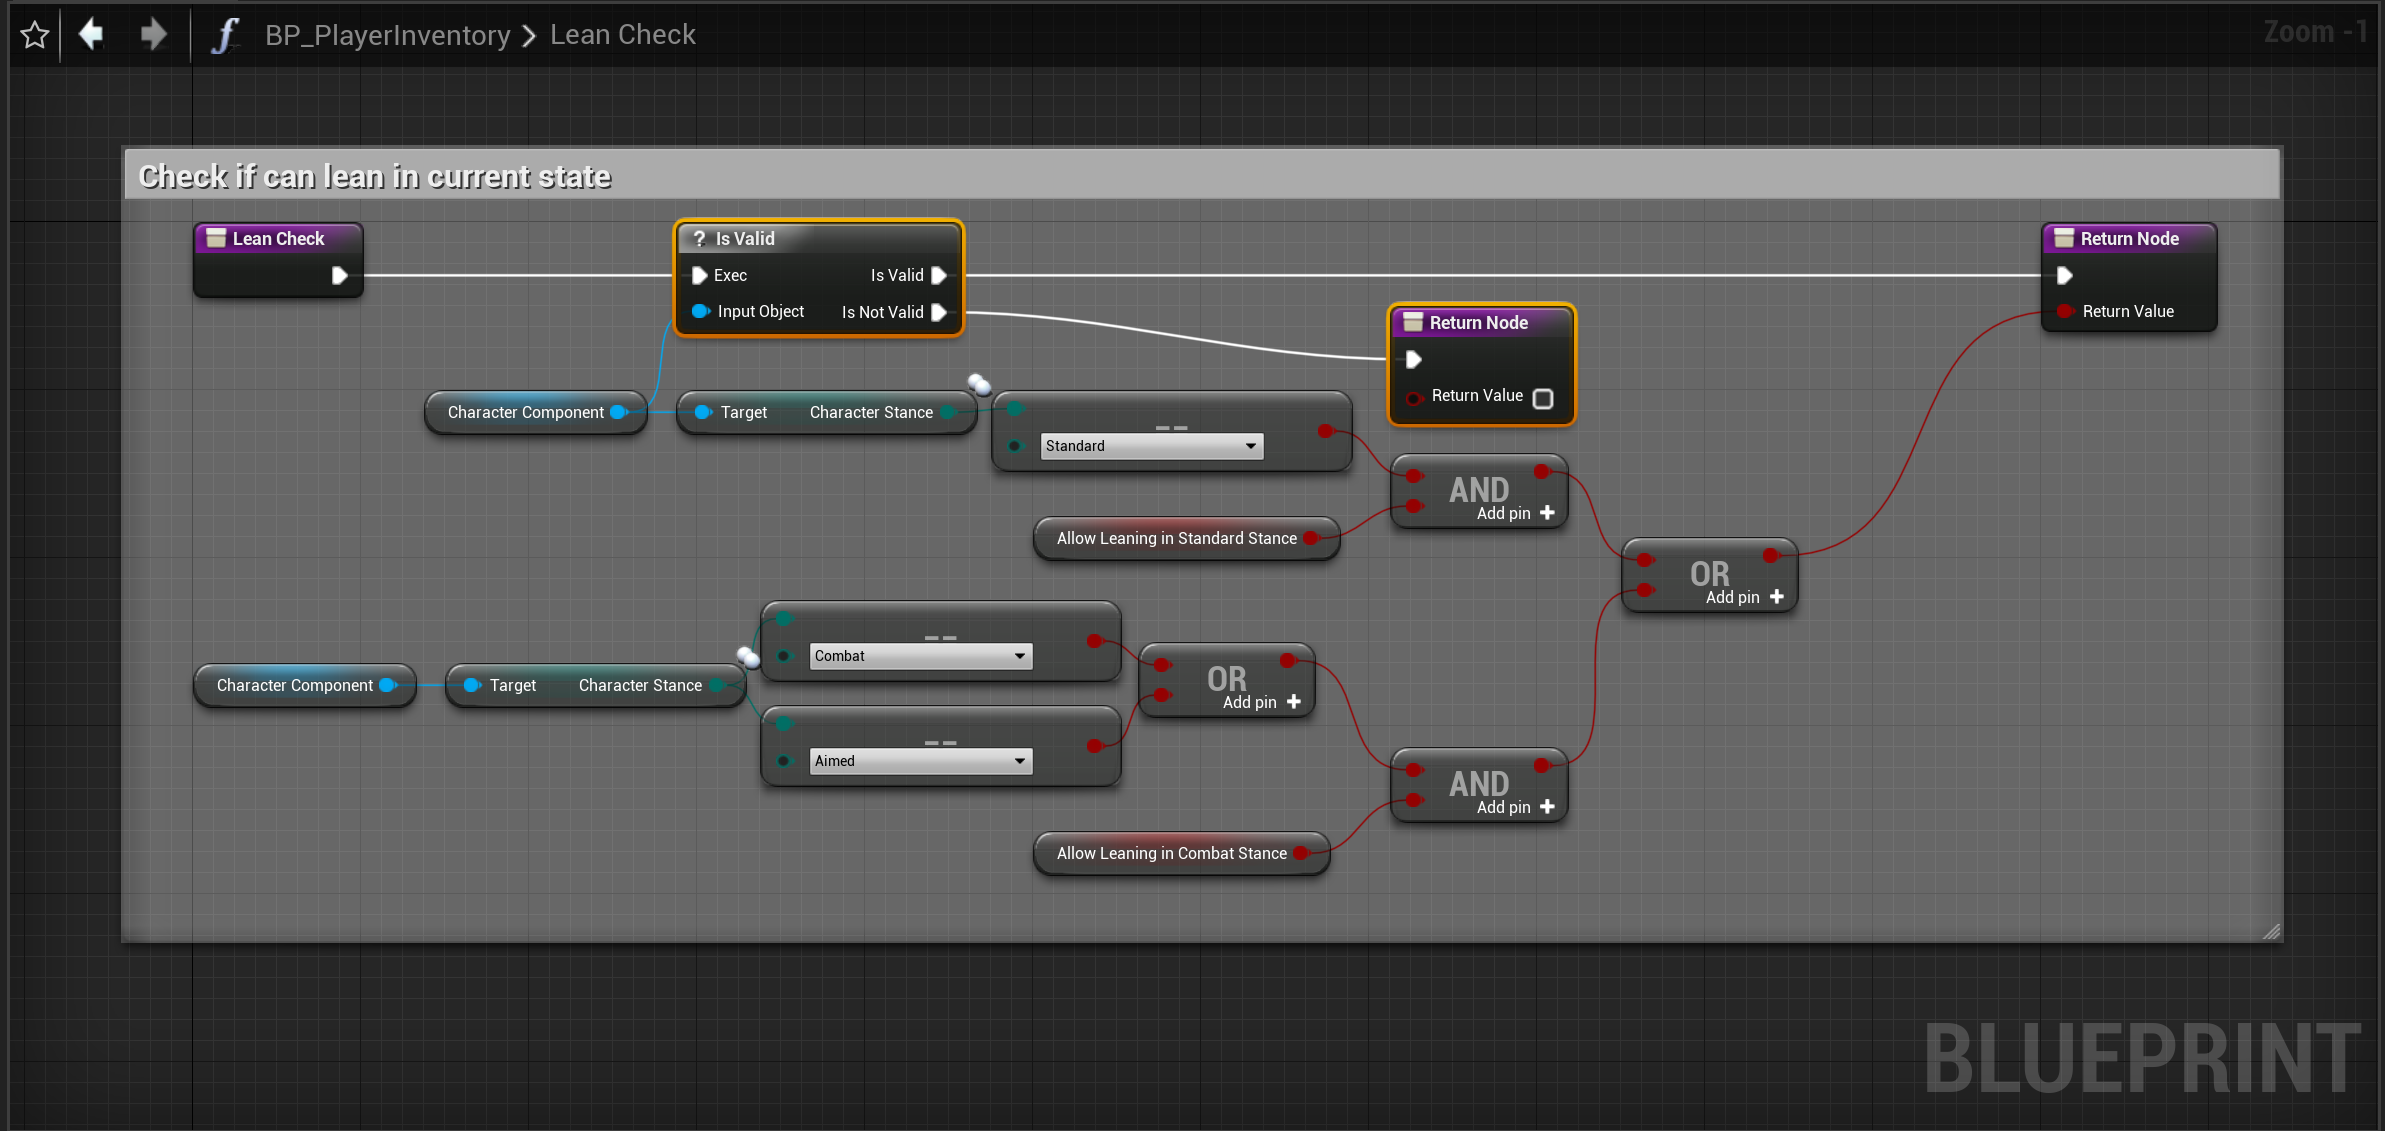Viewport: 2385px width, 1131px height.
Task: Add pin on the right OR node
Action: click(x=1776, y=597)
